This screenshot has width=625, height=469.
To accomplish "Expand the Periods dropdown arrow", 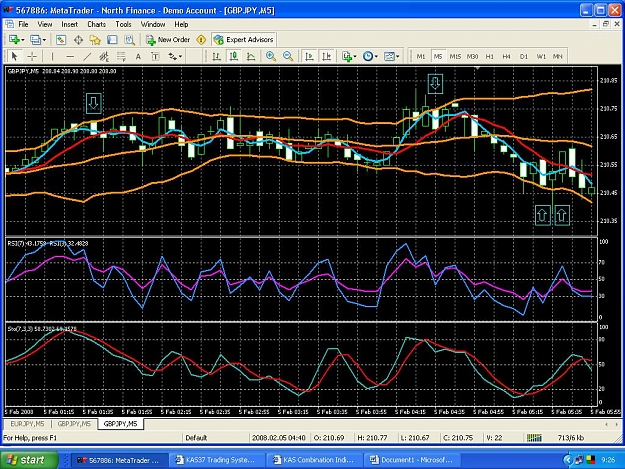I will pos(376,57).
